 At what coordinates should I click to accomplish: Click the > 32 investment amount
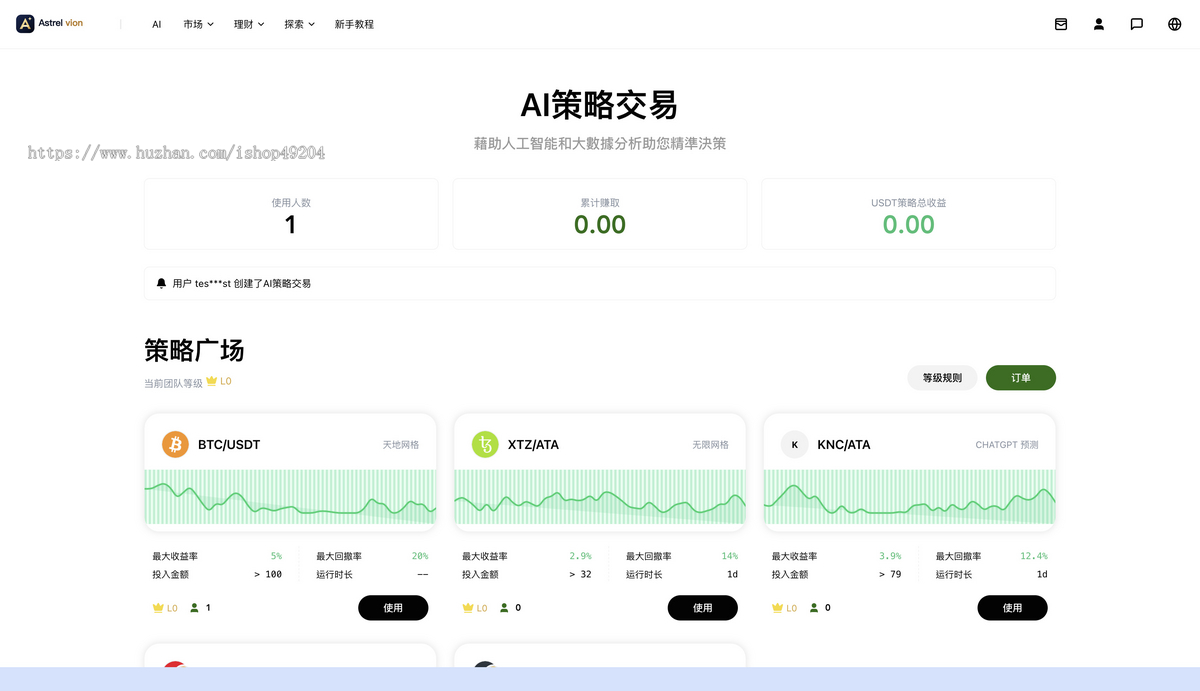point(580,574)
